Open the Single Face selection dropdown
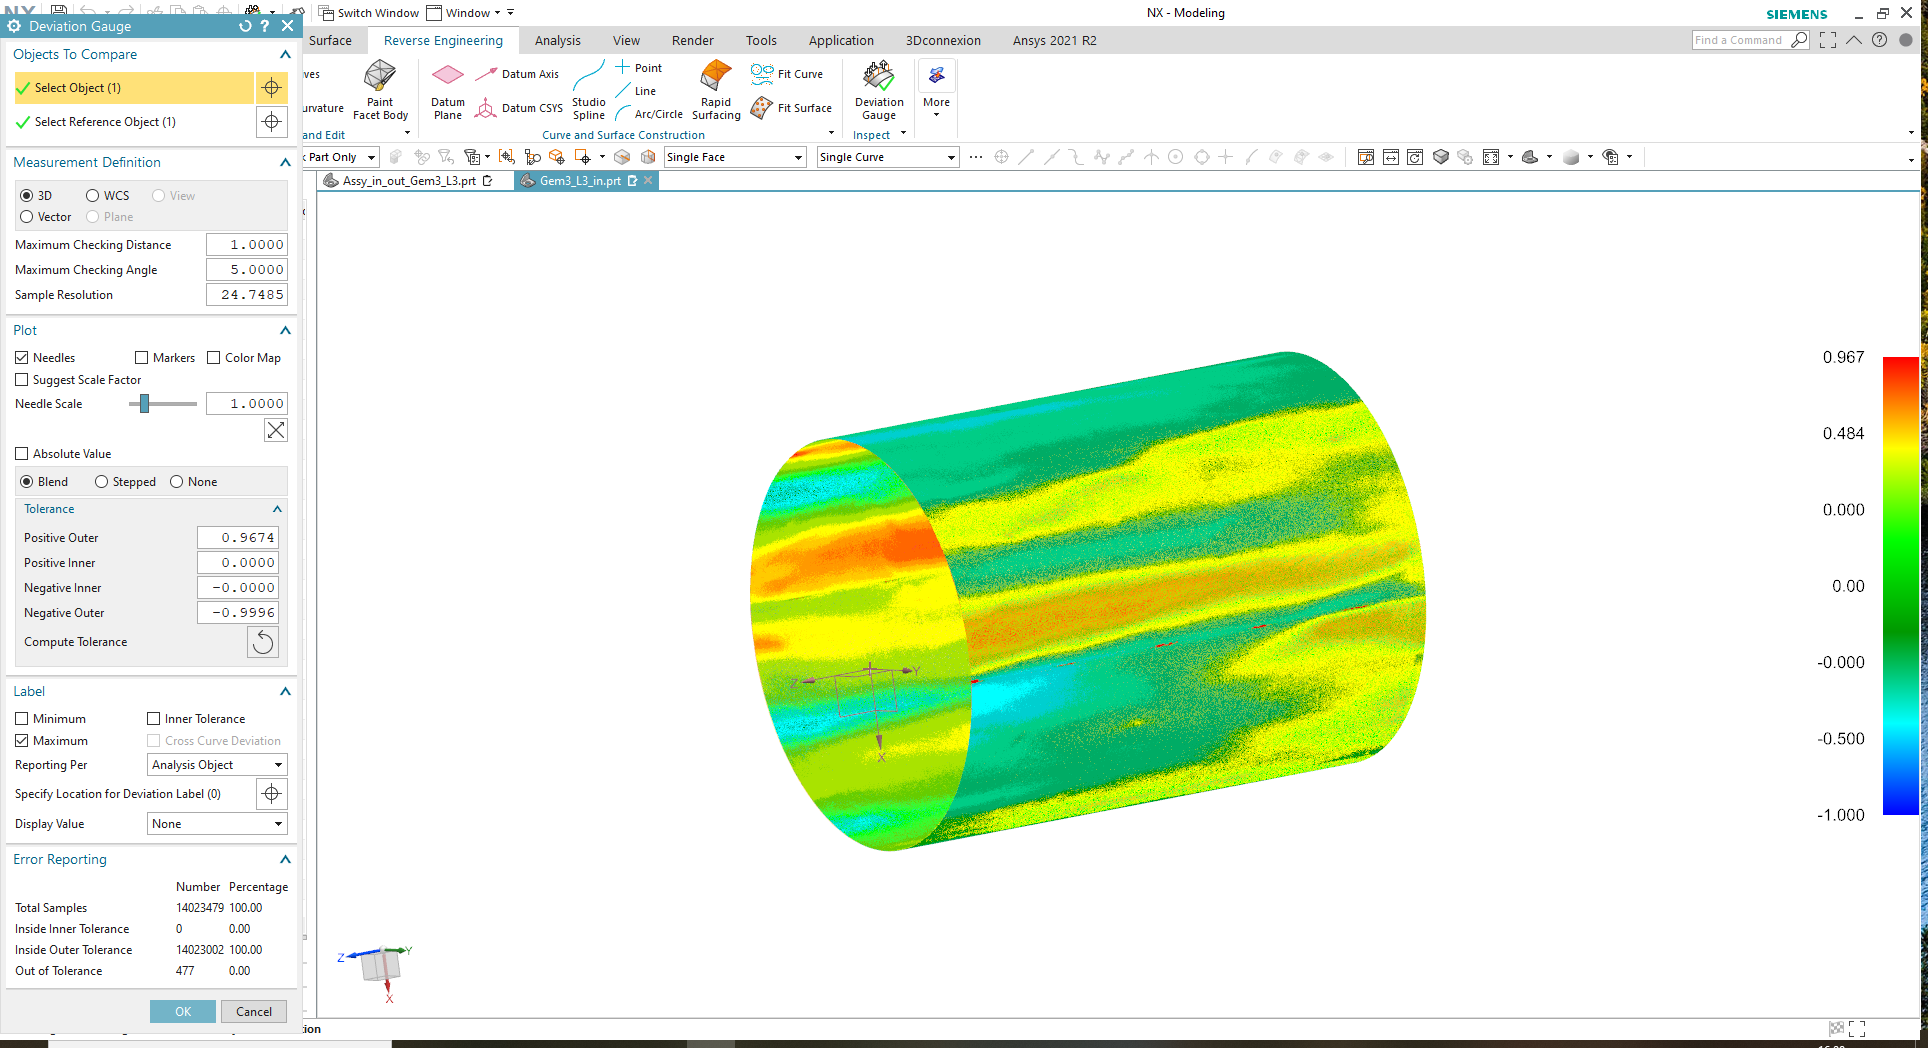The height and width of the screenshot is (1048, 1928). point(735,157)
